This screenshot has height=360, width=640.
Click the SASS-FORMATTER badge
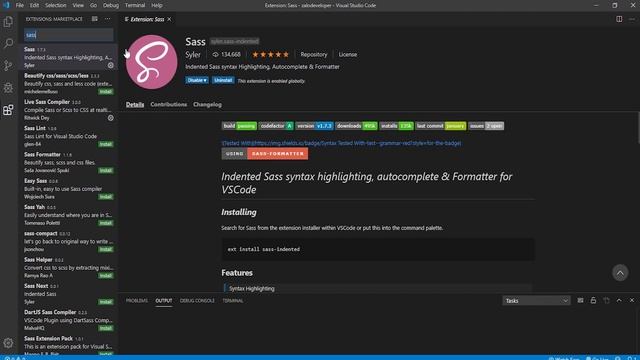coord(278,154)
